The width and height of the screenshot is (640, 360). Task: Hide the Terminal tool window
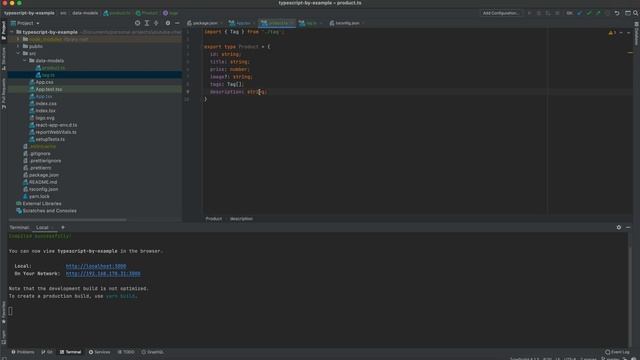pyautogui.click(x=628, y=227)
